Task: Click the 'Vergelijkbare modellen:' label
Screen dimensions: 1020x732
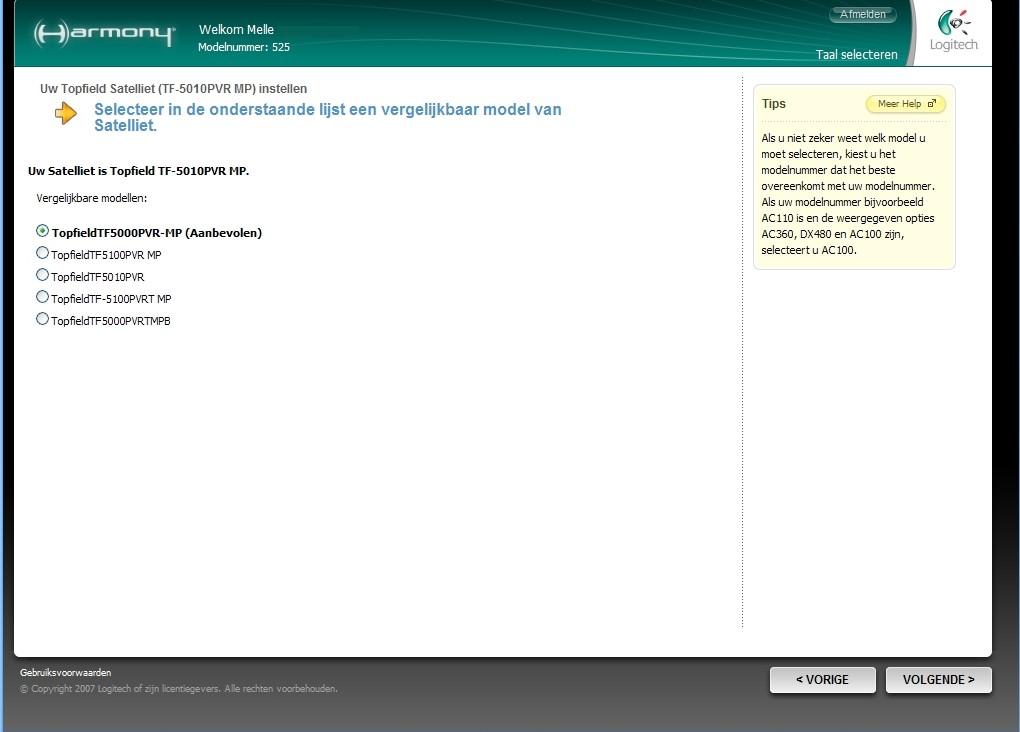Action: pos(92,198)
